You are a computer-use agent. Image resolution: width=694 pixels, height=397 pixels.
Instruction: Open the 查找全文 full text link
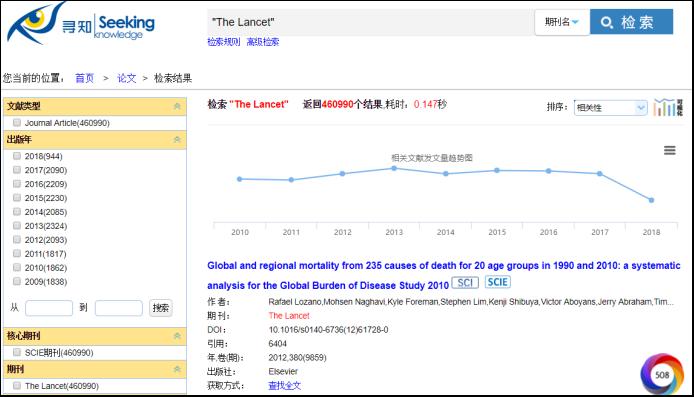285,385
